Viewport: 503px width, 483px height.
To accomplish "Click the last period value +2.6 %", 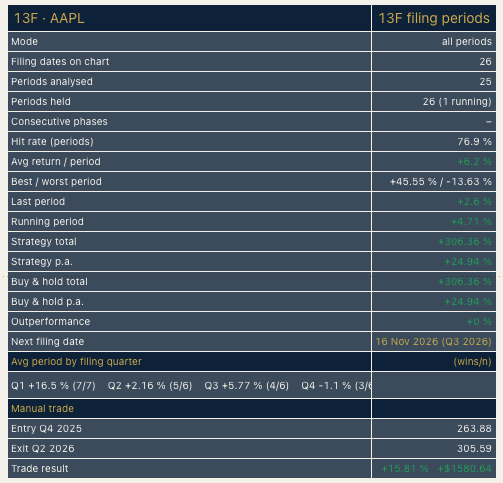I will coord(474,202).
